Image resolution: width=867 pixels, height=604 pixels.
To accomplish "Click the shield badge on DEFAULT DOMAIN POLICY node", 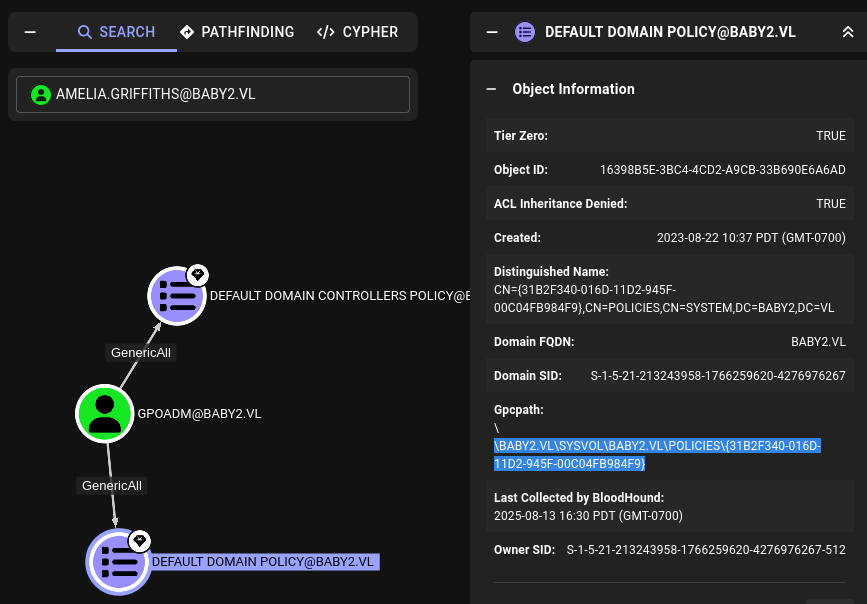I will pos(139,540).
